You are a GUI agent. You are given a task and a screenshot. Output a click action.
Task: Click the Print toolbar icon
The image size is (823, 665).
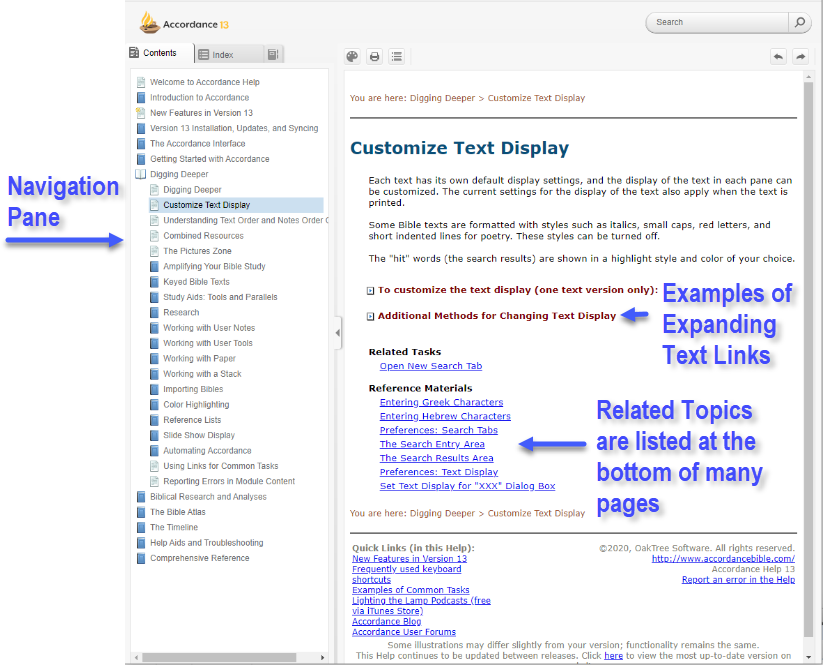pyautogui.click(x=374, y=57)
